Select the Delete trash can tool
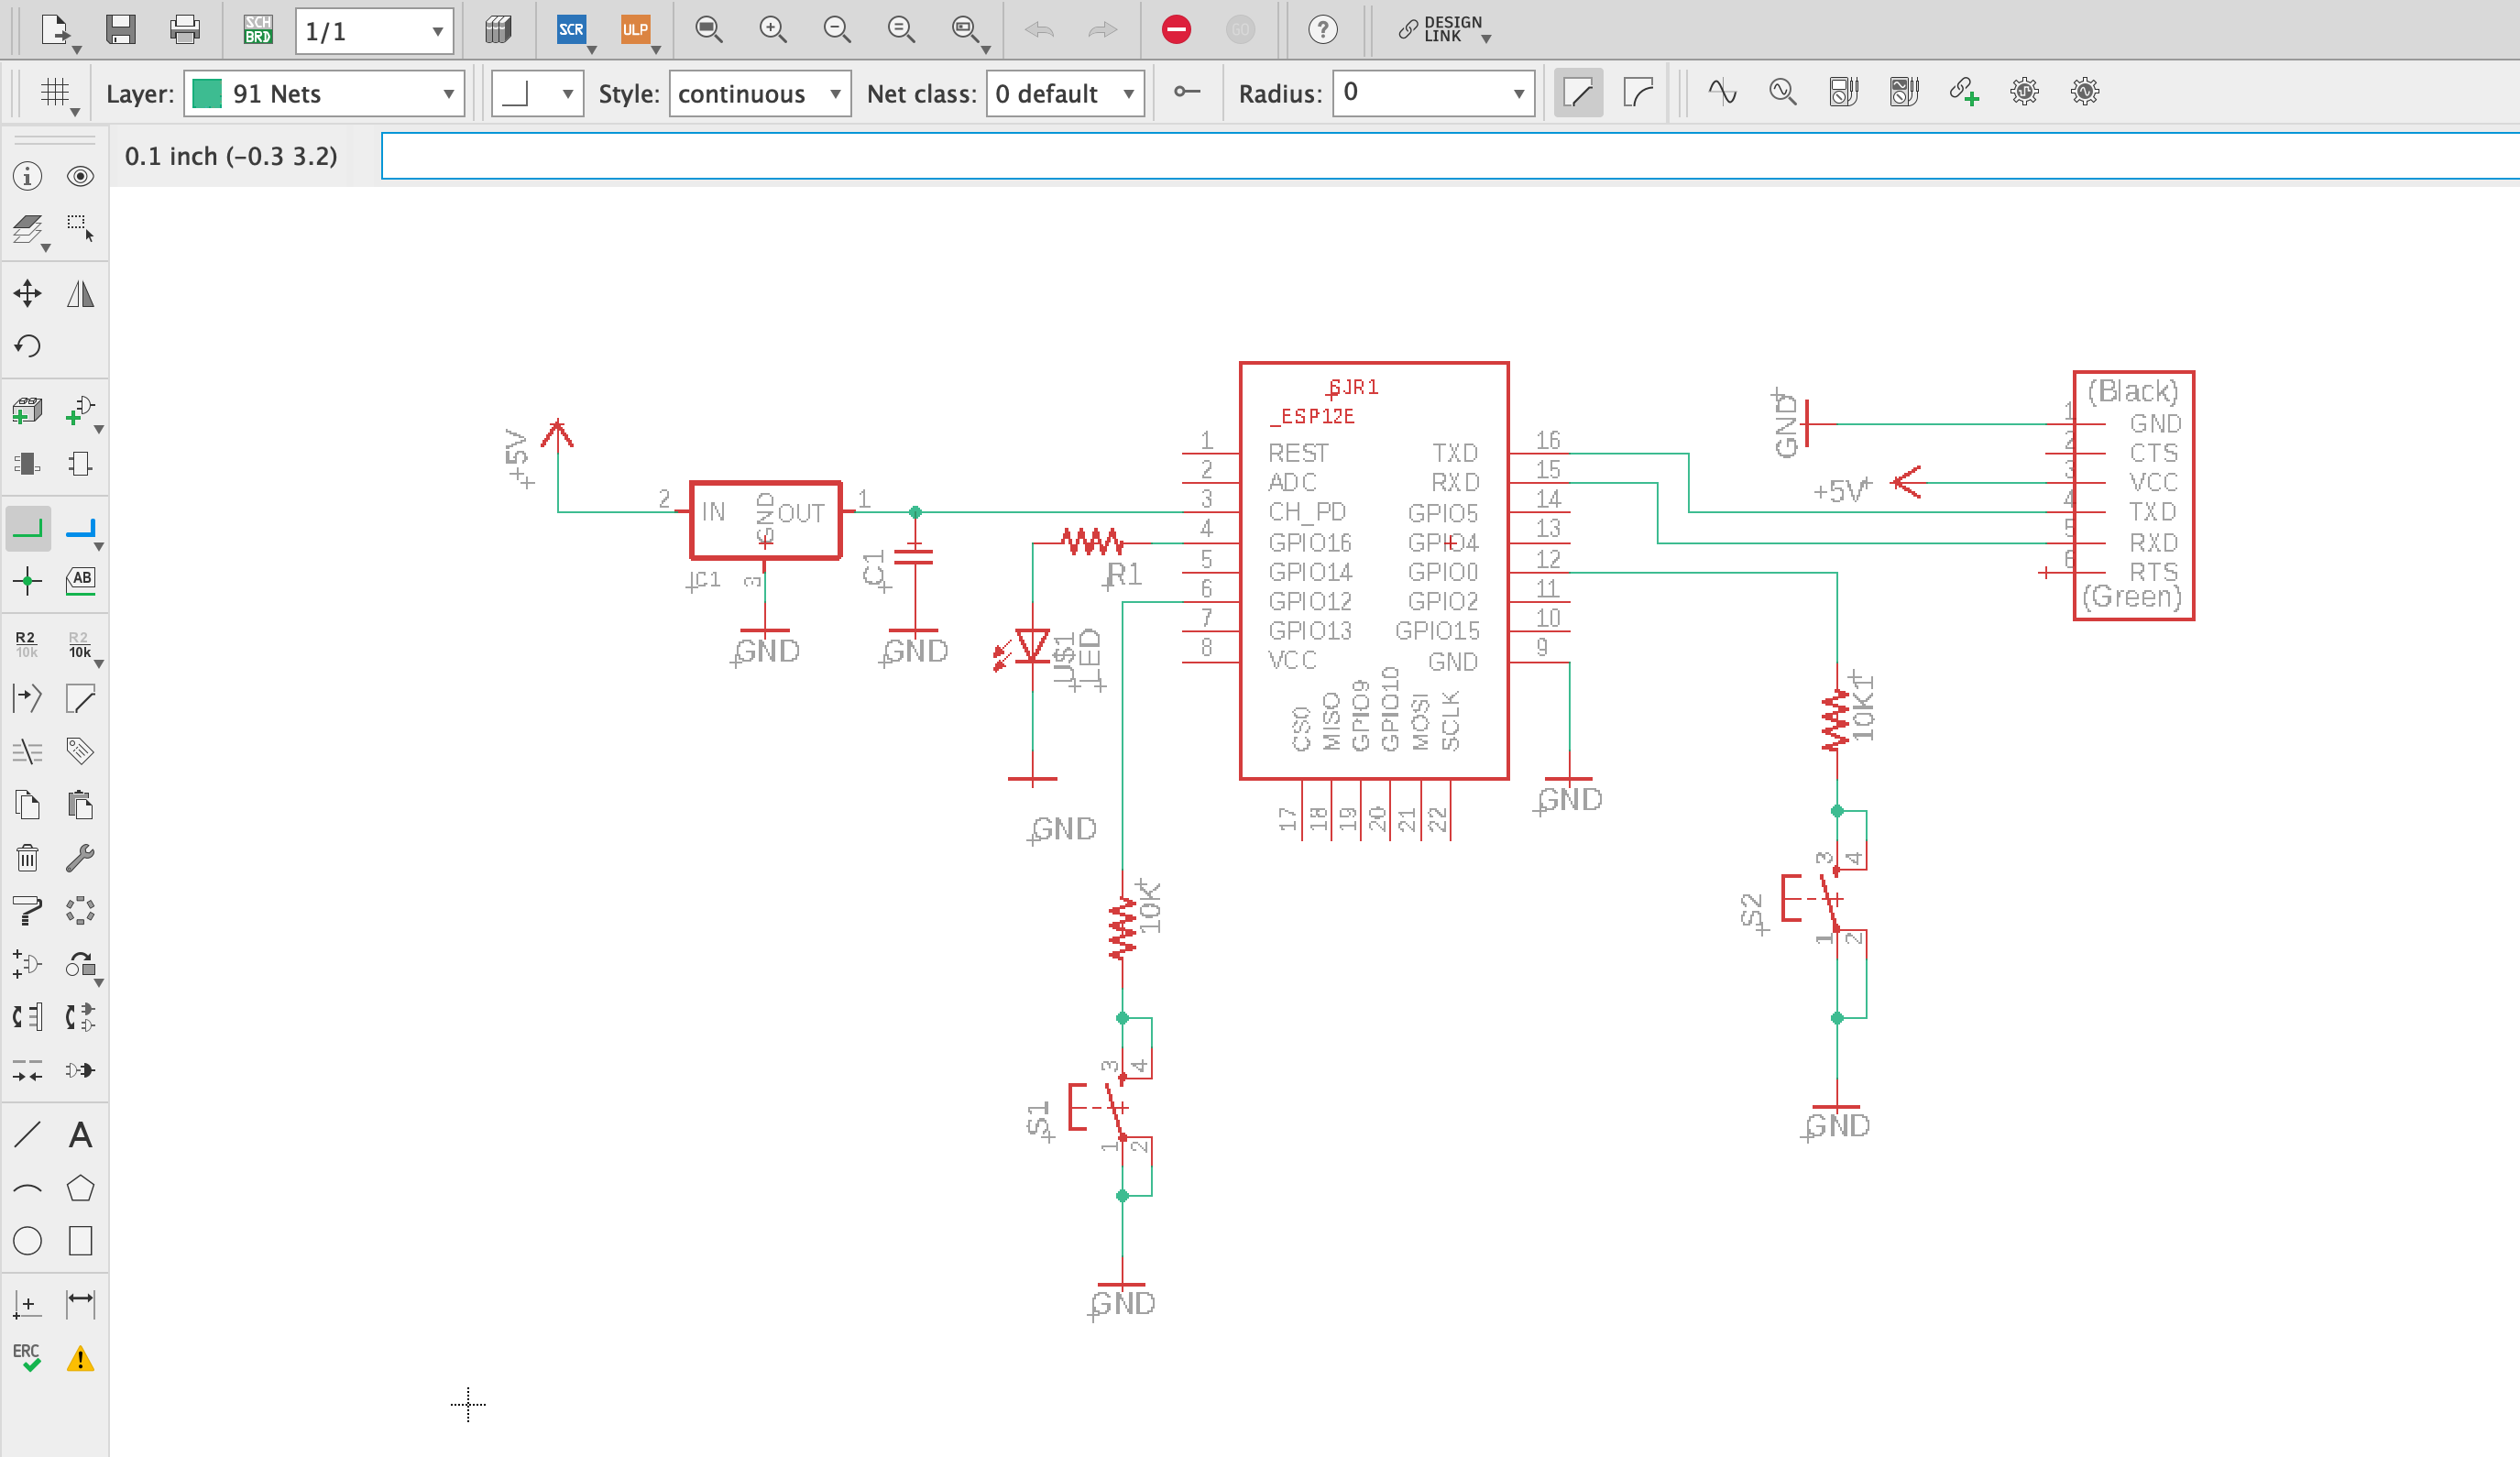This screenshot has height=1457, width=2520. click(28, 858)
